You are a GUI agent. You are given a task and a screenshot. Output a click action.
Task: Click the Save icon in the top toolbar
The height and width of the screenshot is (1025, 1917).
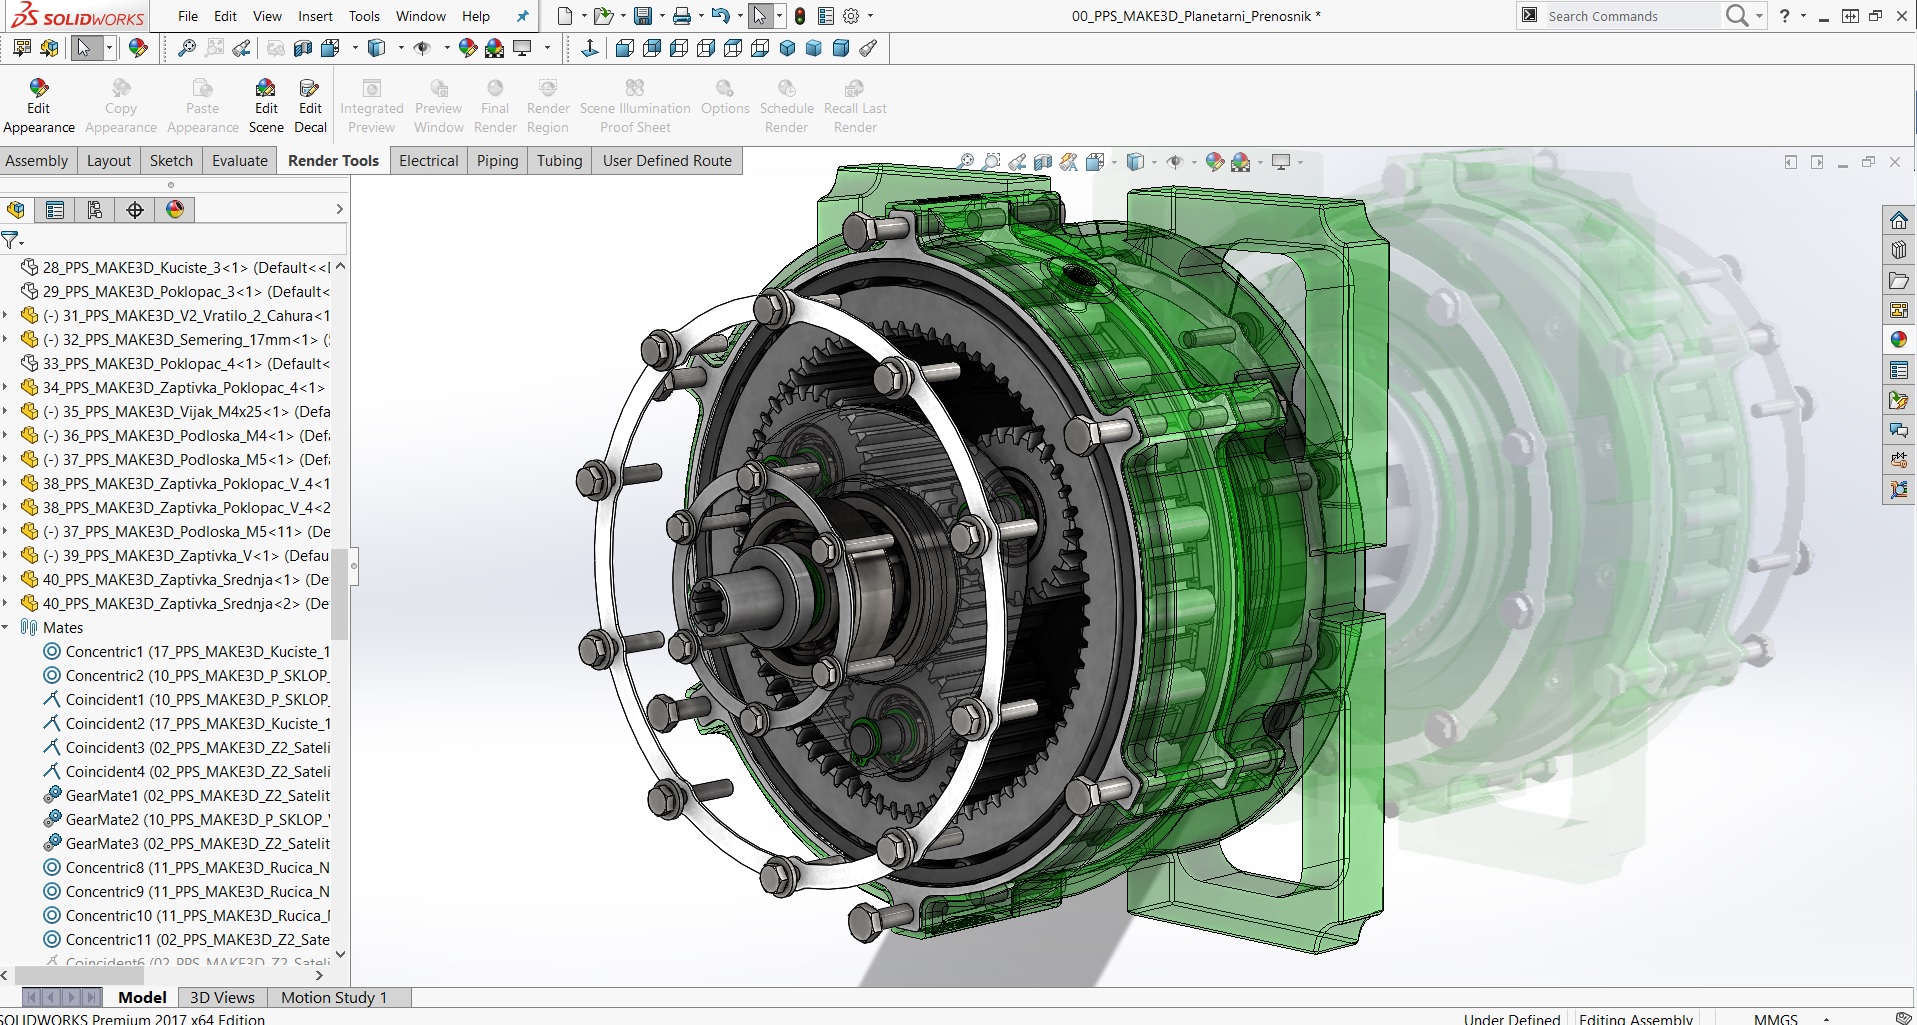(x=643, y=16)
